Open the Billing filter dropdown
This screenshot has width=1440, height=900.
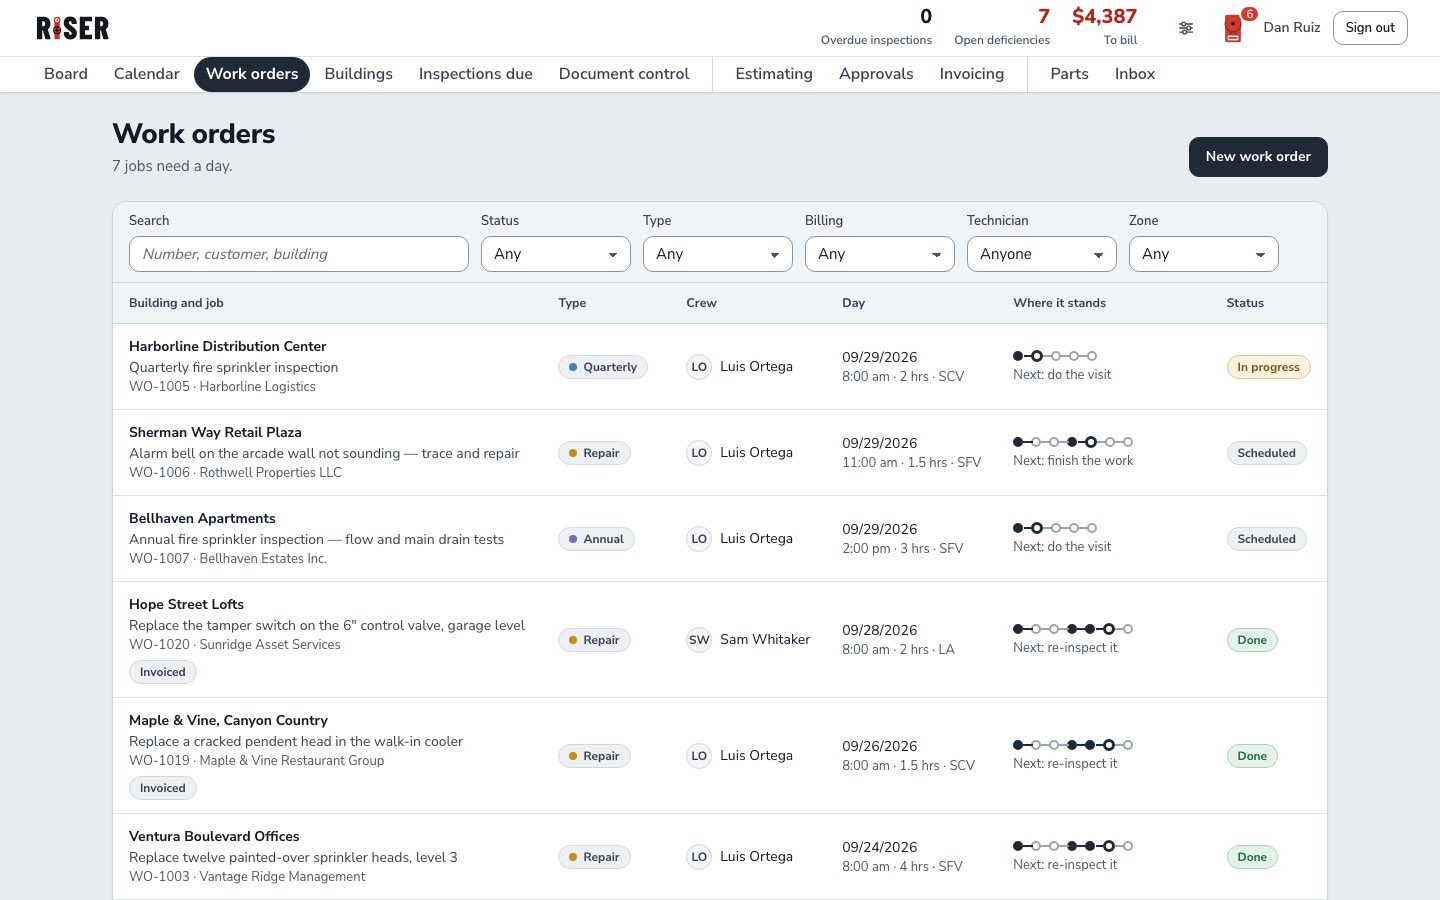(x=880, y=254)
